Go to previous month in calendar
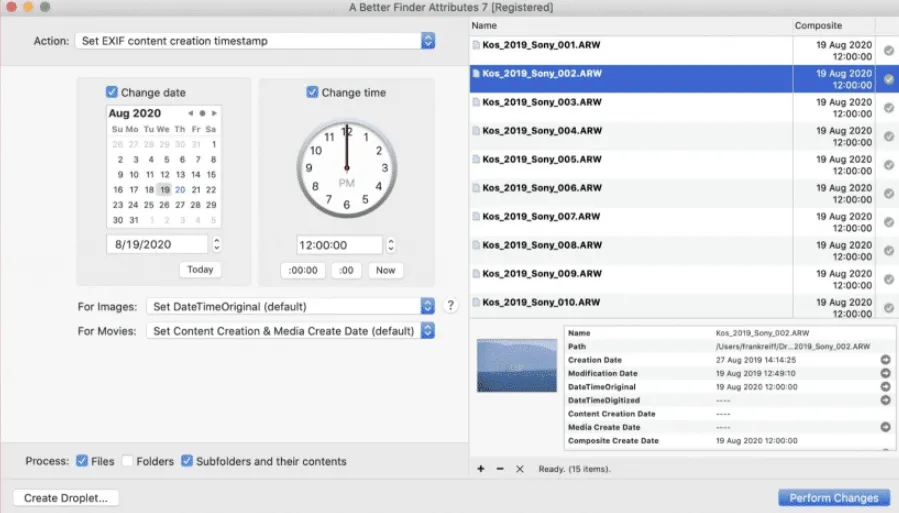Viewport: 899px width, 513px height. 190,113
